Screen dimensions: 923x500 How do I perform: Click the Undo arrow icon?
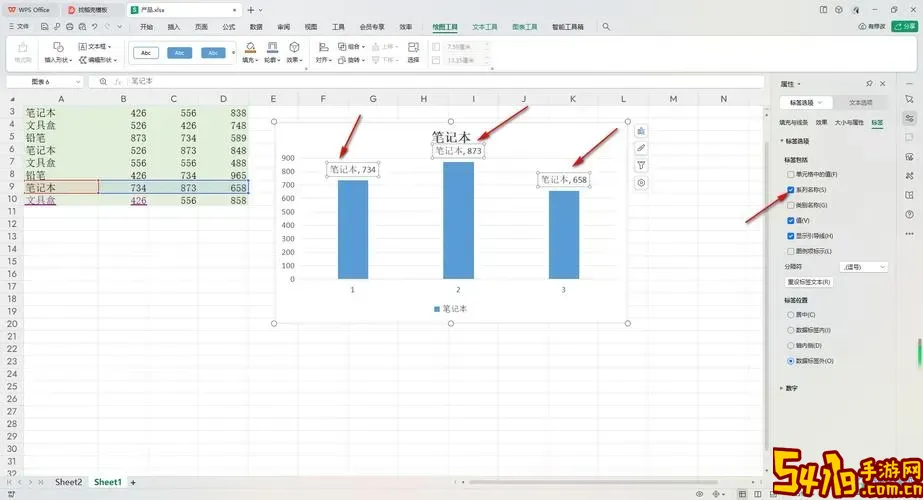[x=94, y=27]
